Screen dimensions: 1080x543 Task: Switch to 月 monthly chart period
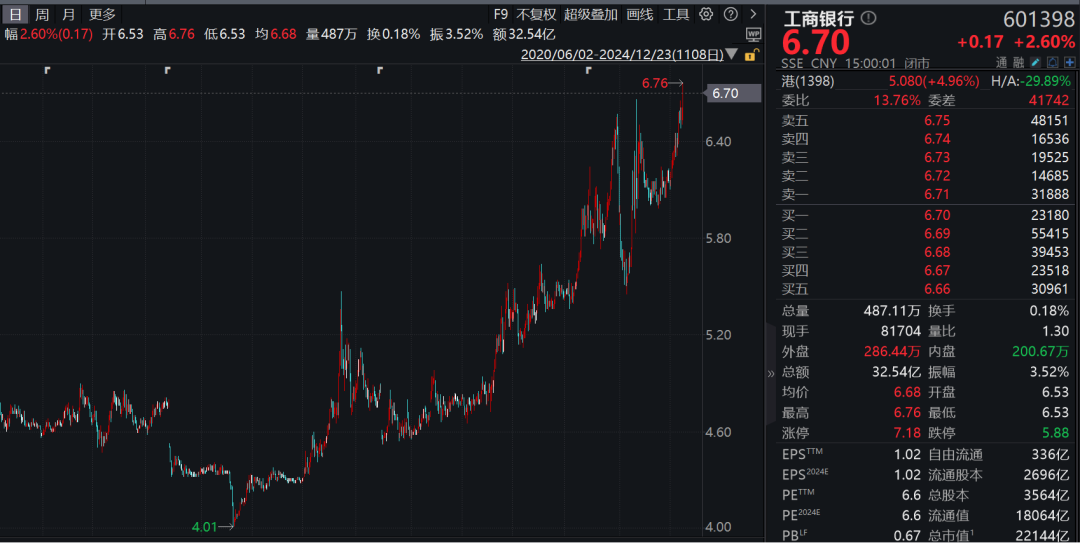[68, 14]
